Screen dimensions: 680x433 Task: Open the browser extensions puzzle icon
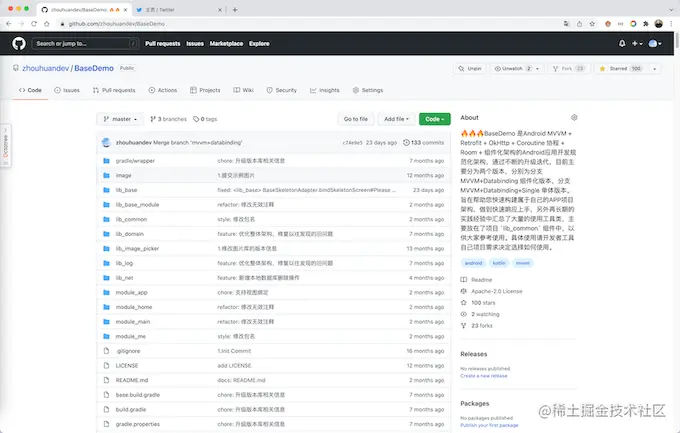646,24
